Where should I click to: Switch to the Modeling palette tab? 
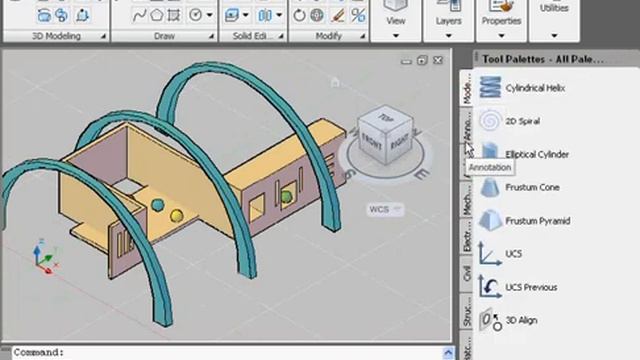coord(467,89)
